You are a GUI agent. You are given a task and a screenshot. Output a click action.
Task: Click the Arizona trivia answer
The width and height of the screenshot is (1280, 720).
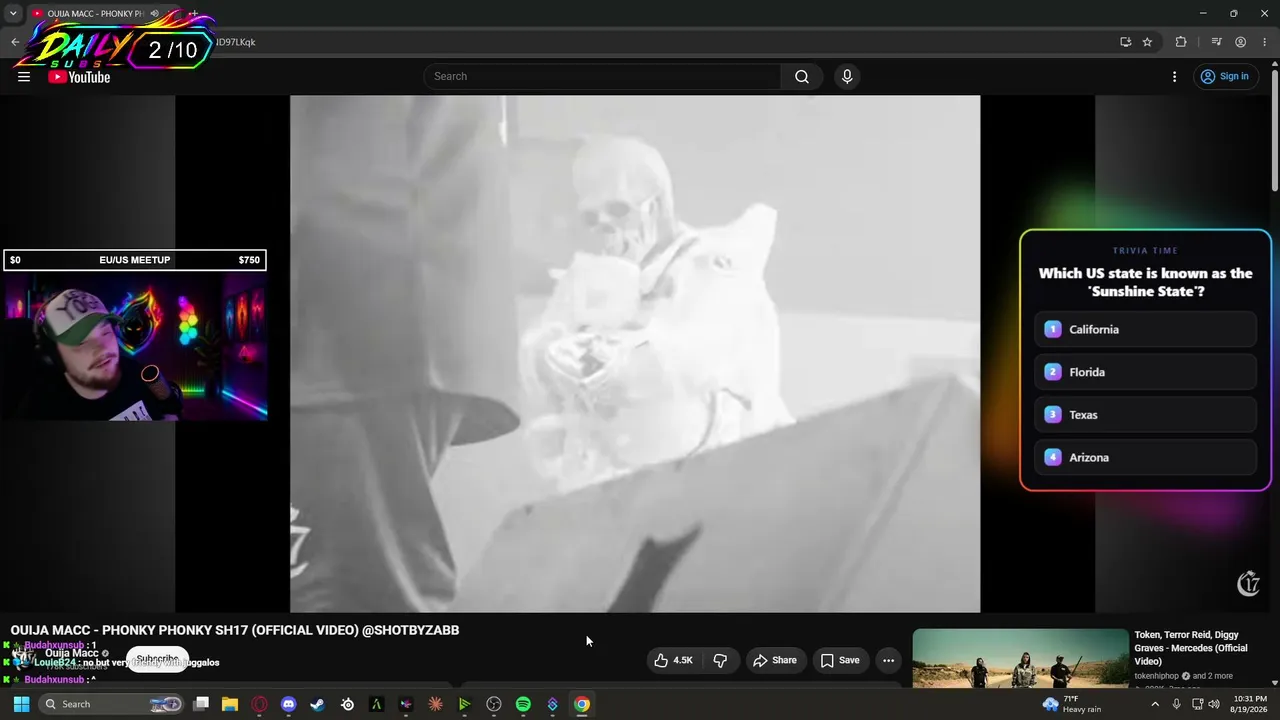(x=1145, y=458)
